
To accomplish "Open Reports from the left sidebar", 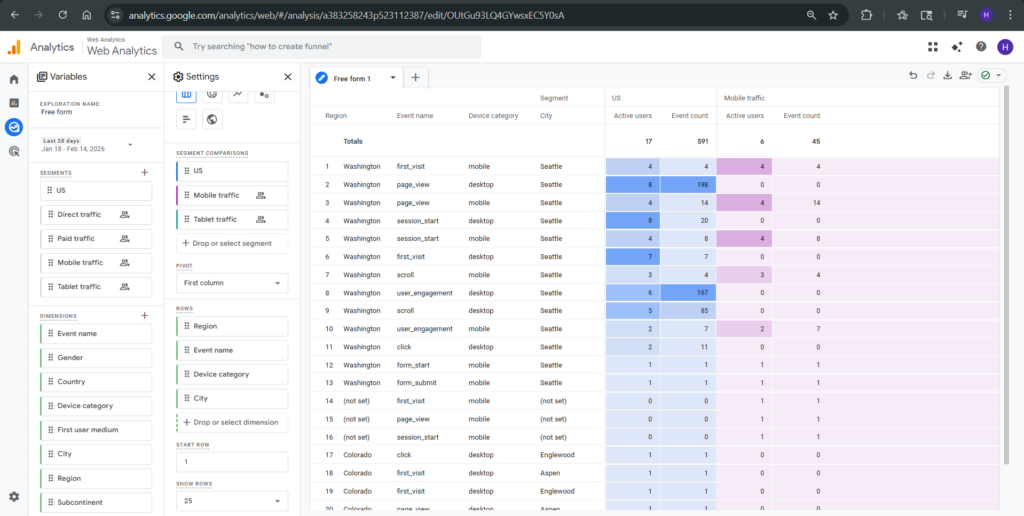I will pyautogui.click(x=14, y=103).
